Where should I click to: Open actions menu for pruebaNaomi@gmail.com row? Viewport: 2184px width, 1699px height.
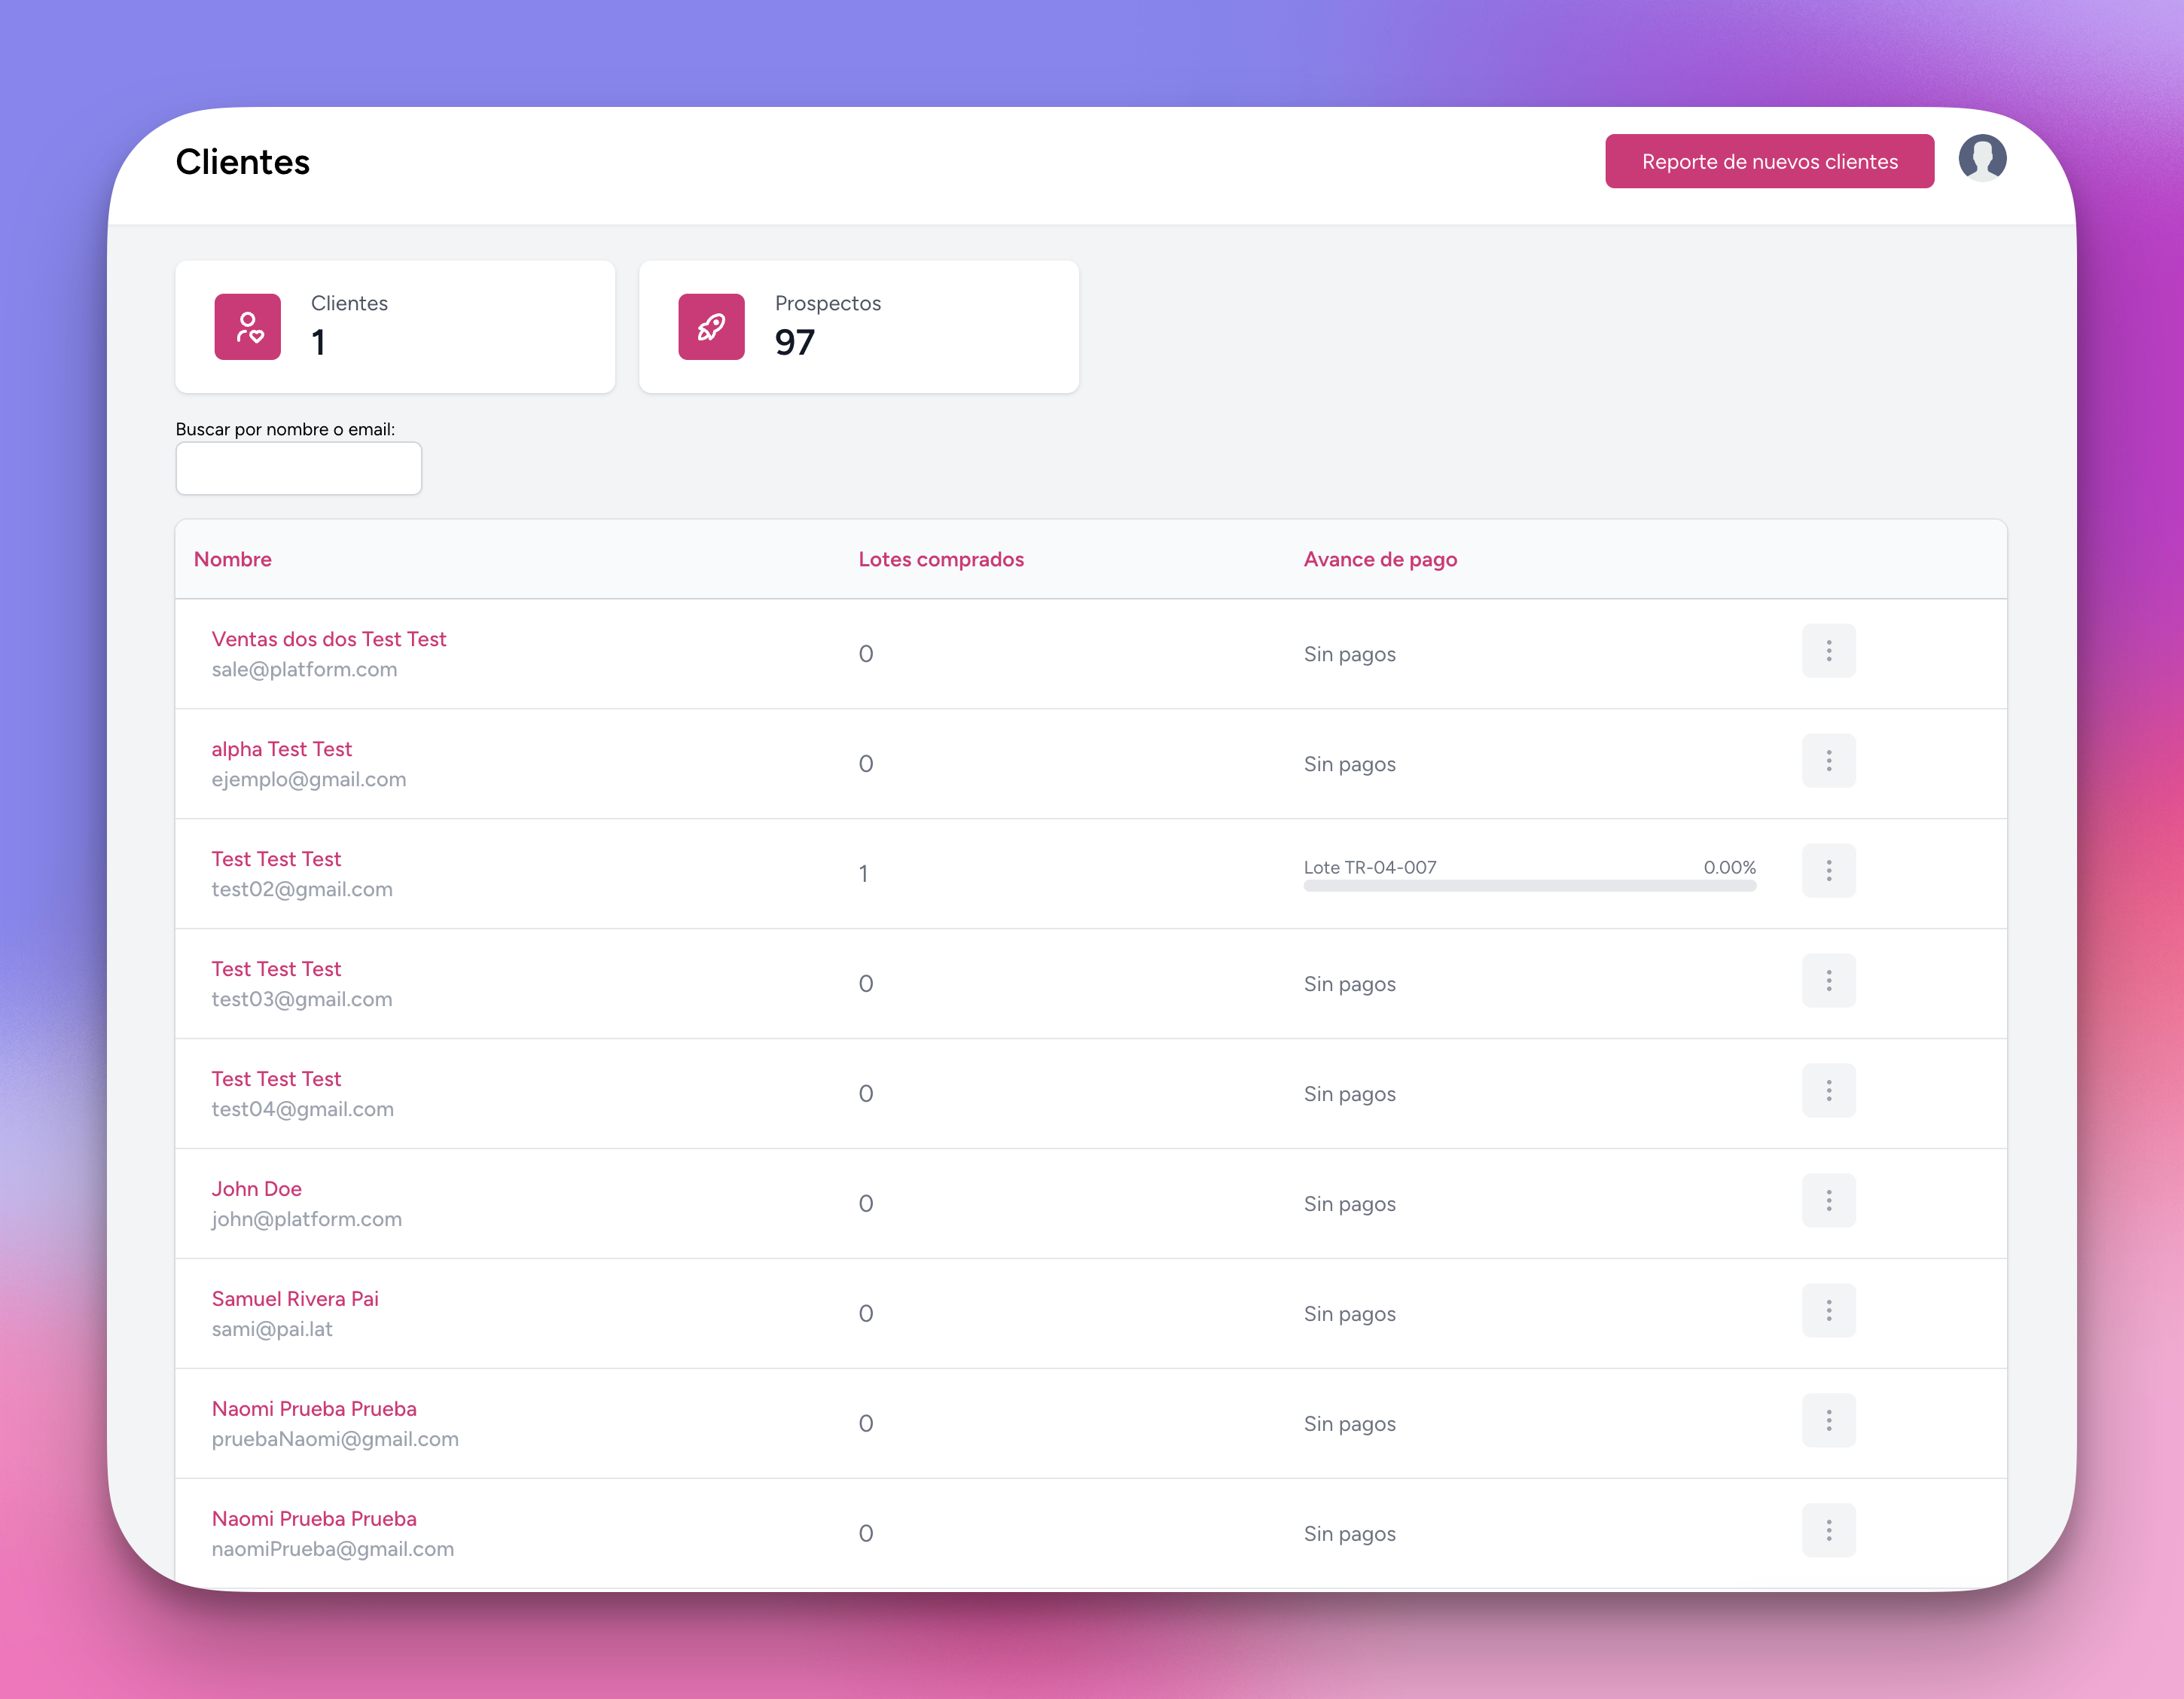[1828, 1421]
